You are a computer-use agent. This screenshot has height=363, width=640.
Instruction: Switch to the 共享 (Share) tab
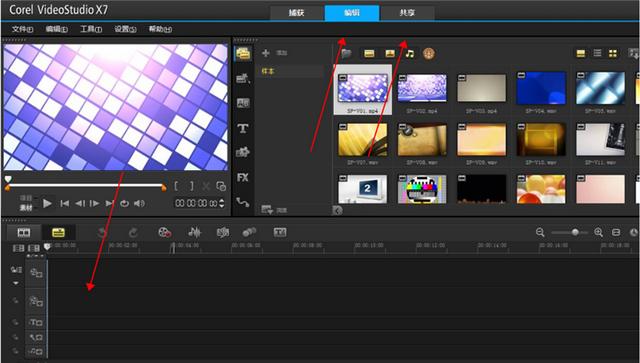click(407, 13)
